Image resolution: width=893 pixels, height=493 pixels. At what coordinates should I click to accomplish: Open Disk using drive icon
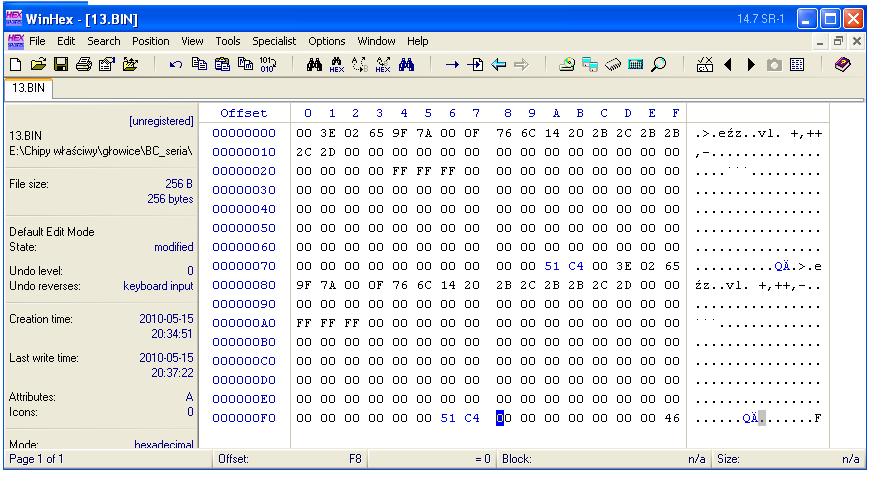click(567, 64)
